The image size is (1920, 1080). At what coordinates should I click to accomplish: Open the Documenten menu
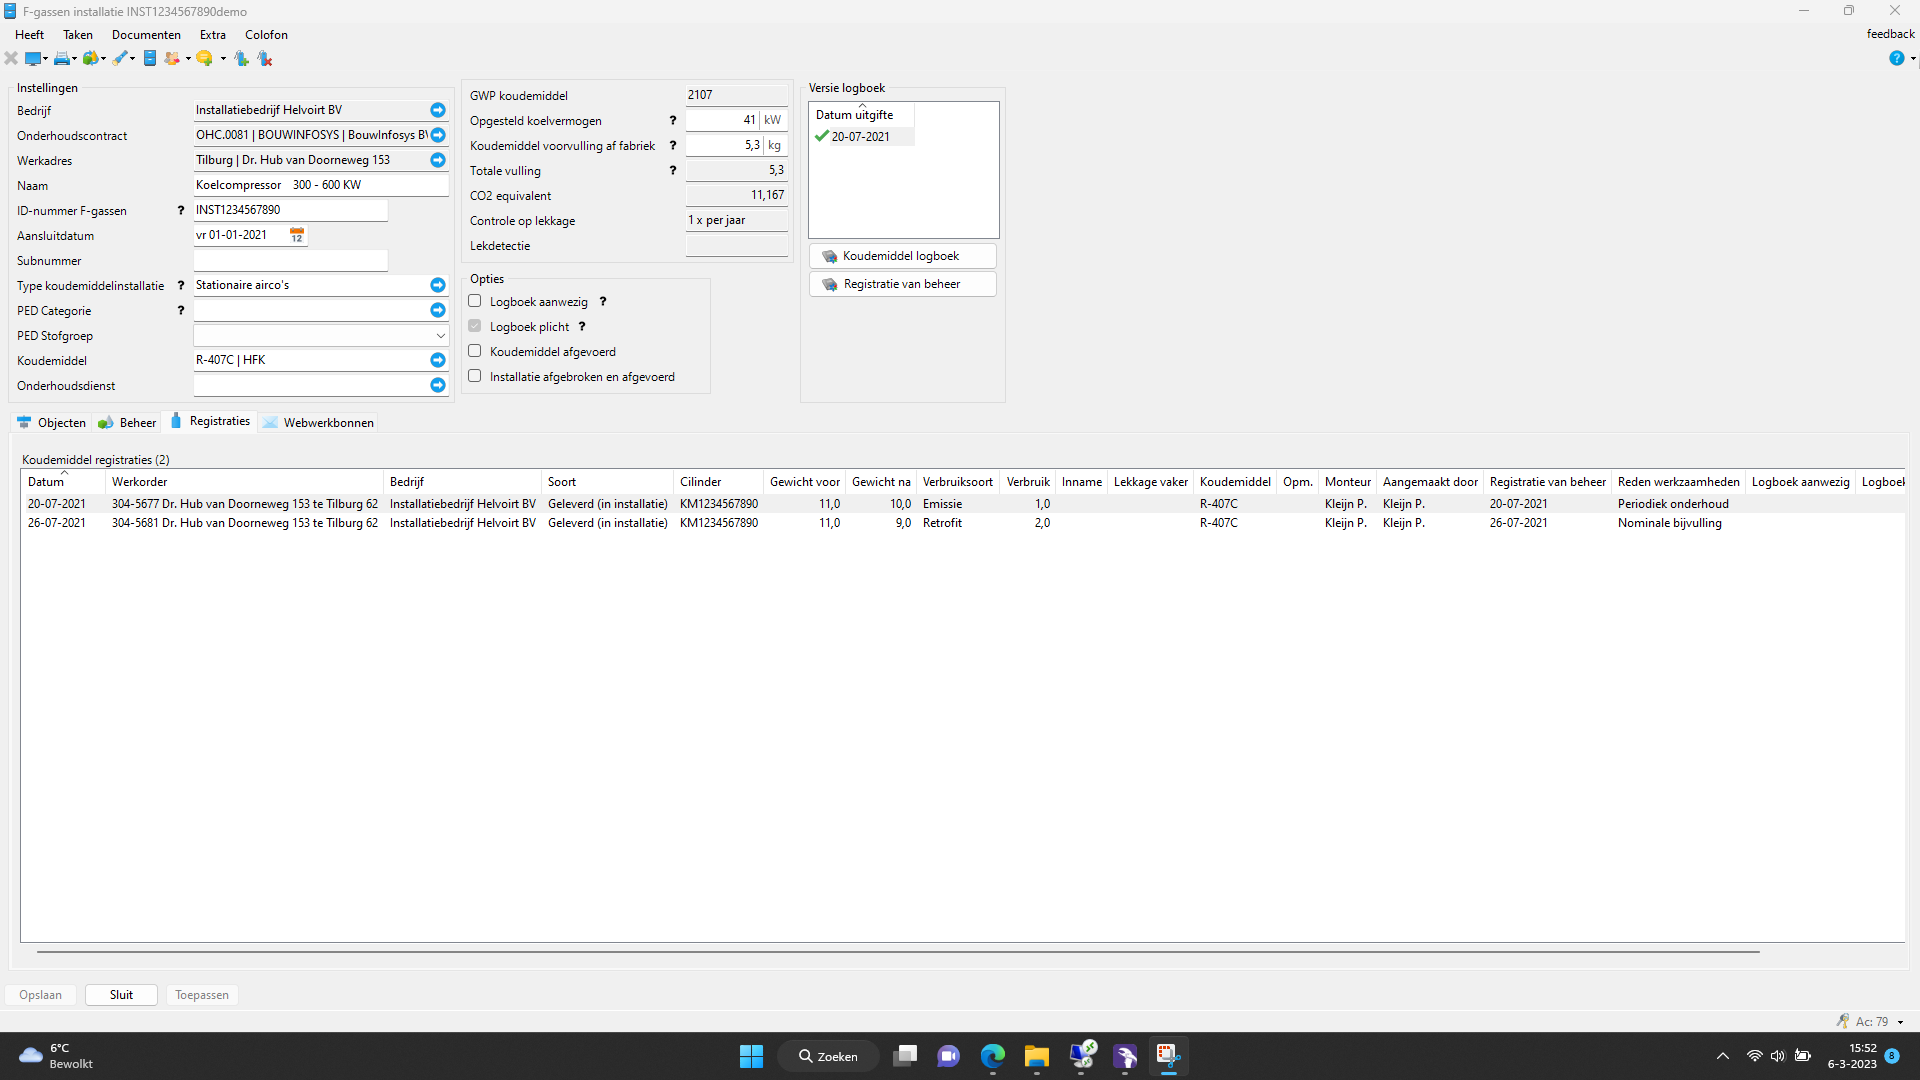click(x=146, y=34)
